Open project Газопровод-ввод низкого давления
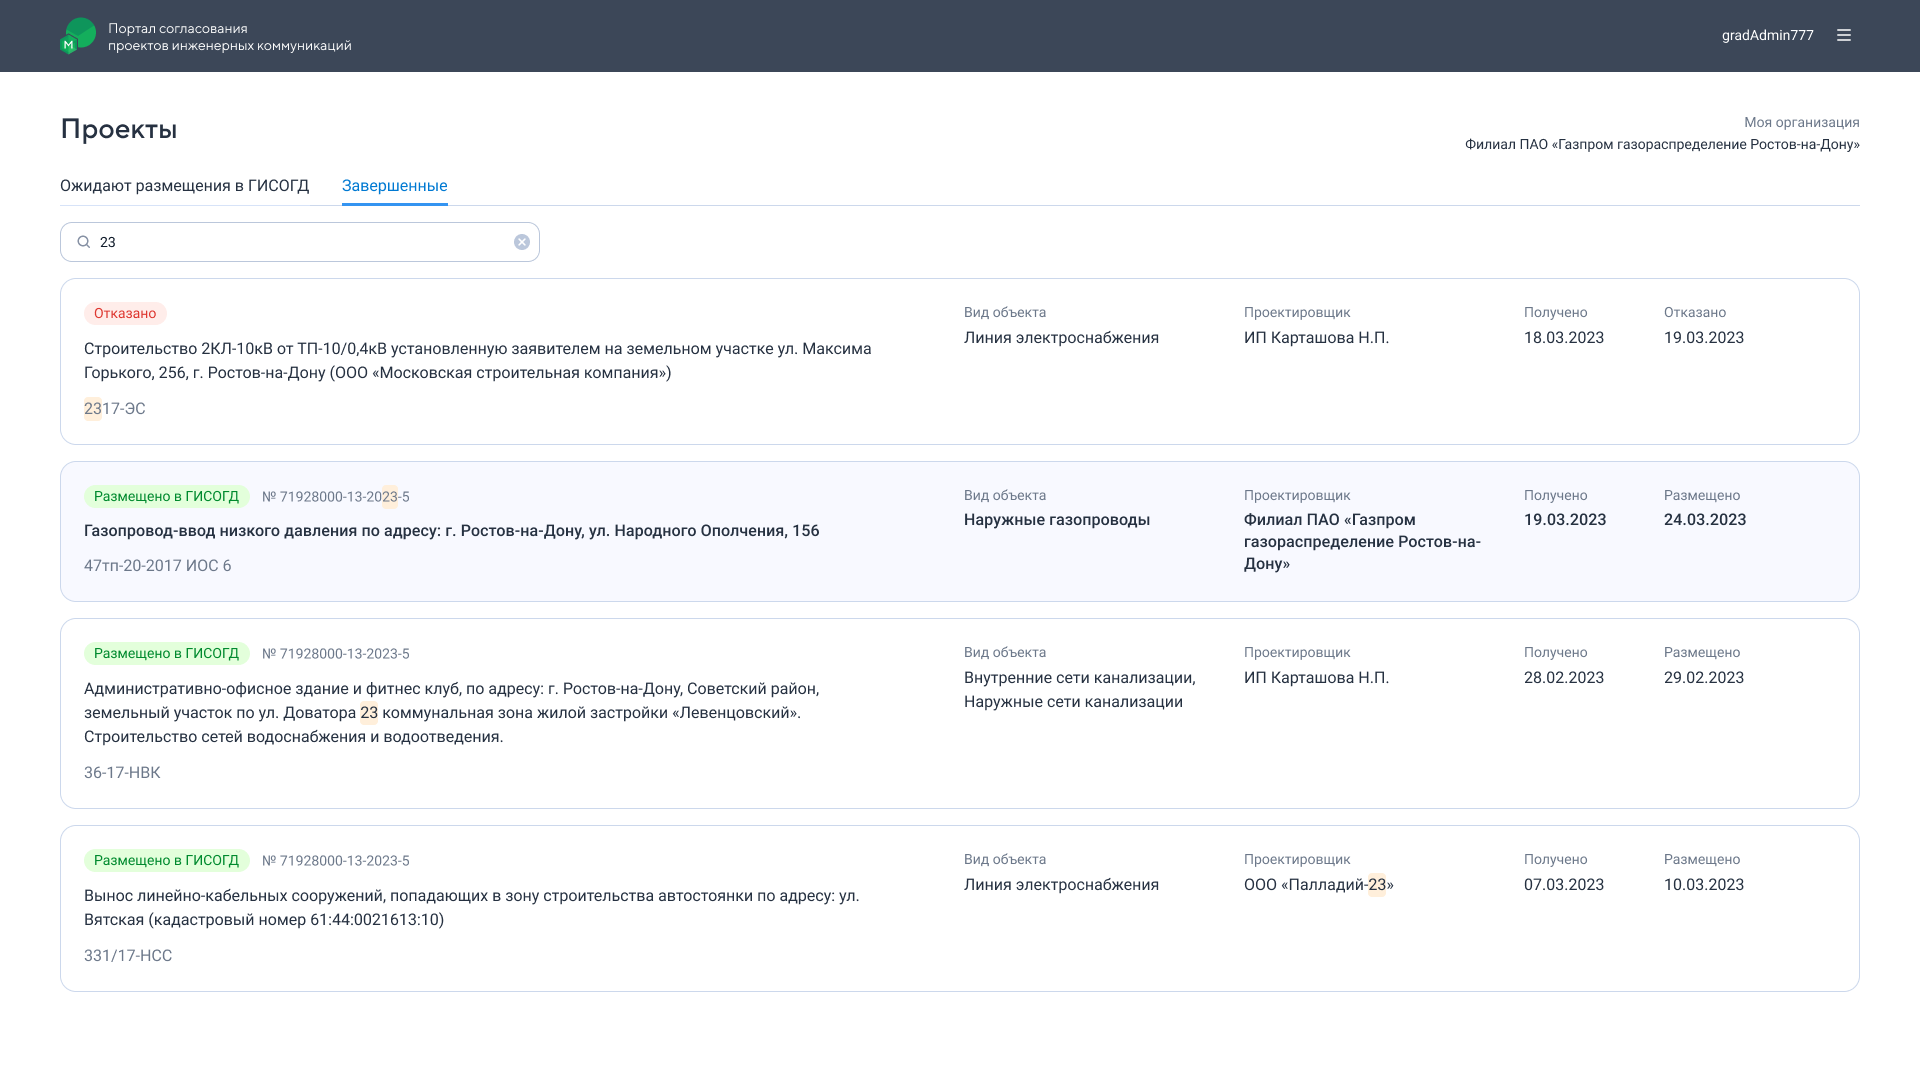 click(452, 531)
